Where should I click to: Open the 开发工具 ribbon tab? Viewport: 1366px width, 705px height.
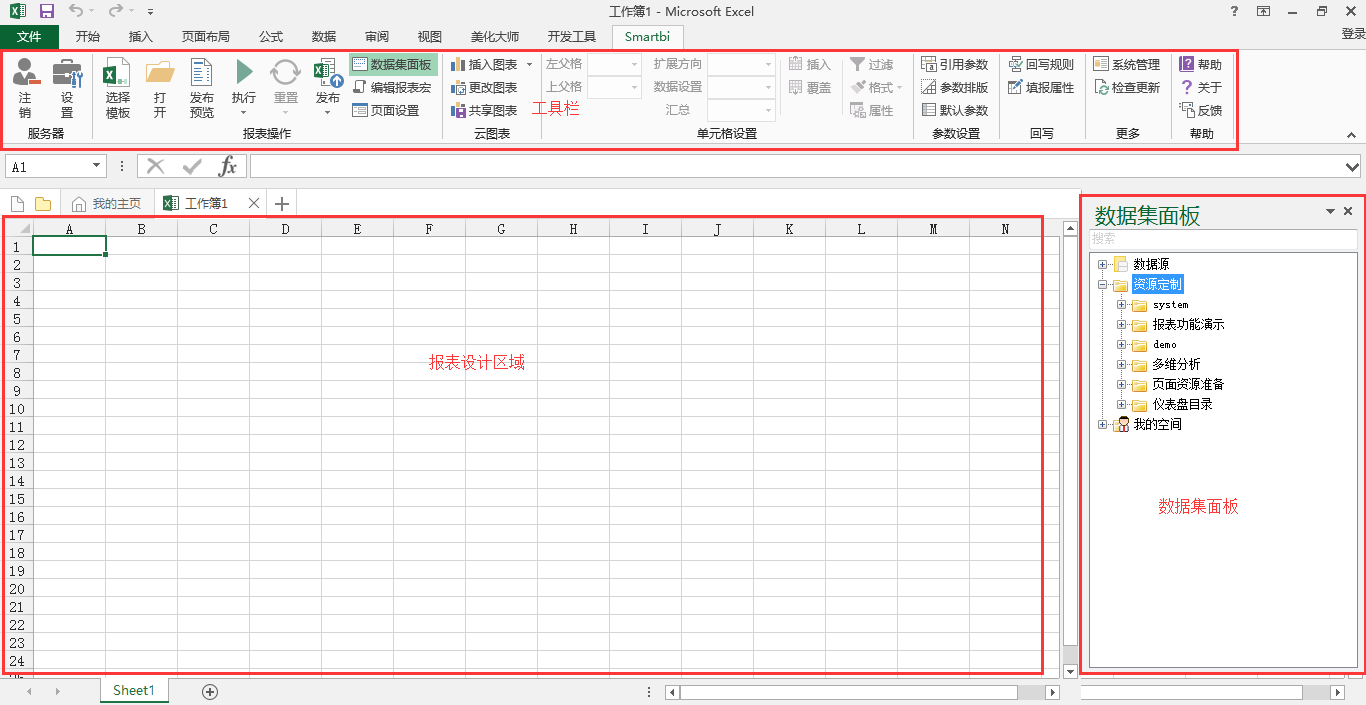(571, 37)
